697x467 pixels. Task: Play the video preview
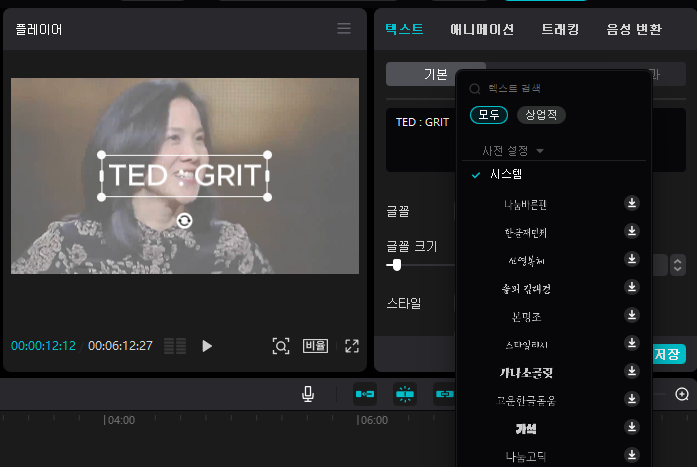[207, 346]
